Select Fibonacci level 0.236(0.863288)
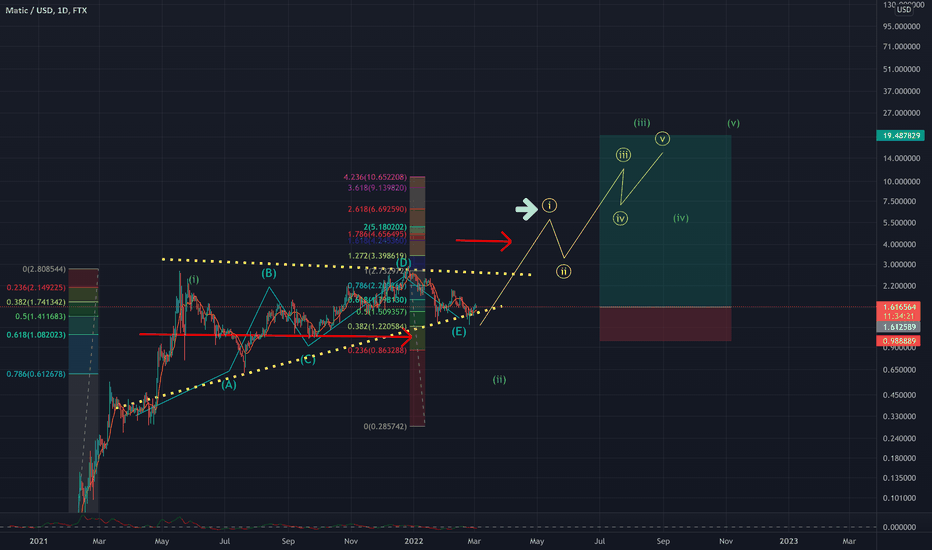The image size is (932, 550). coord(377,350)
